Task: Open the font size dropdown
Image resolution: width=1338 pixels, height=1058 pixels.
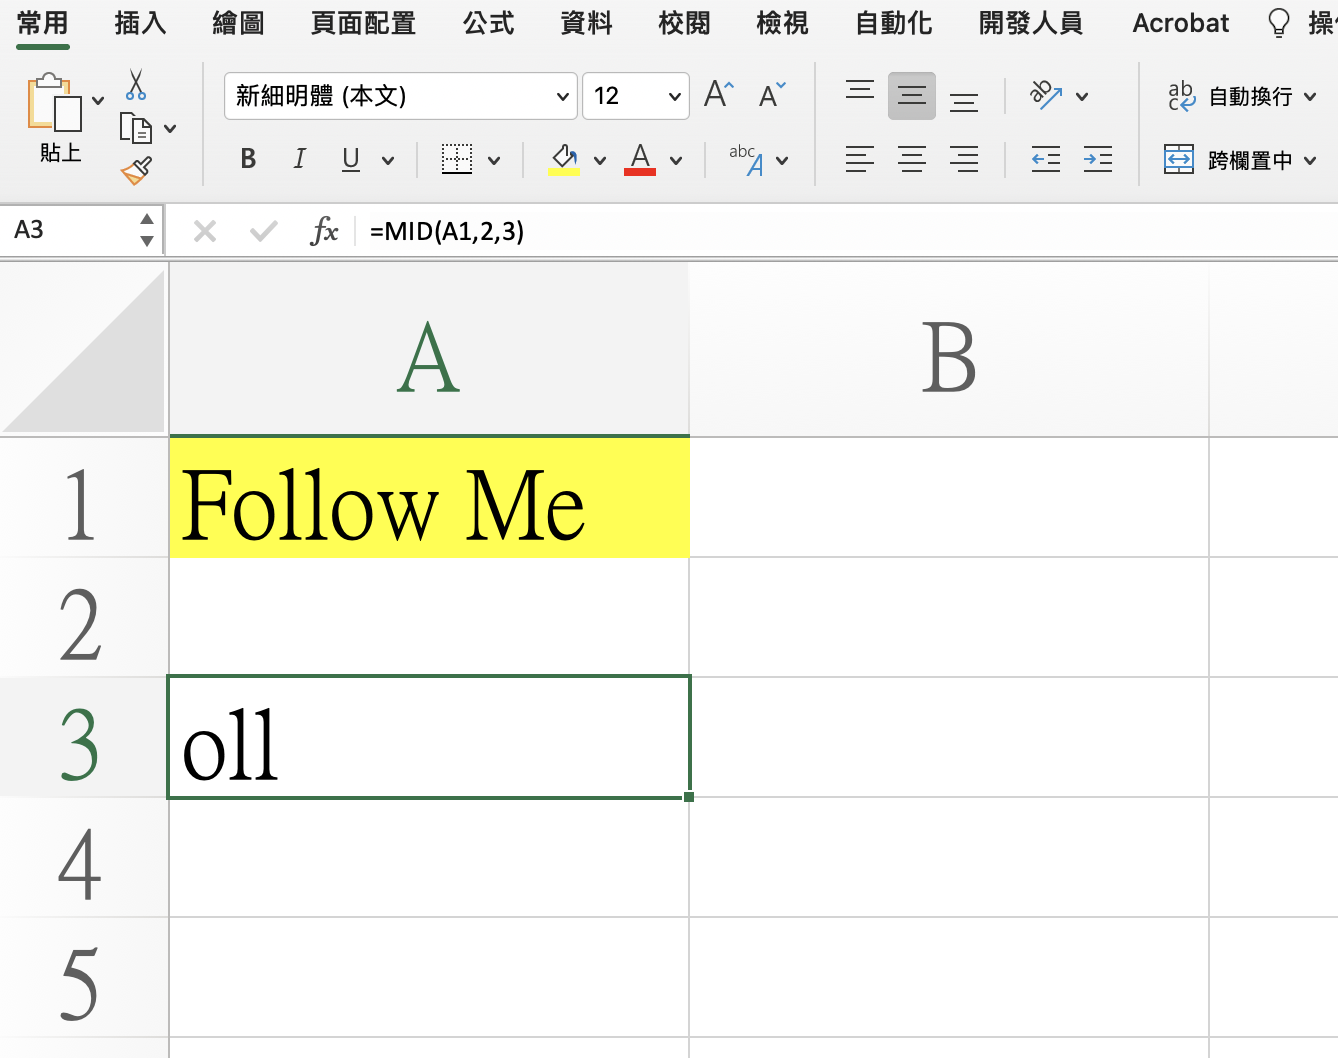Action: coord(674,96)
